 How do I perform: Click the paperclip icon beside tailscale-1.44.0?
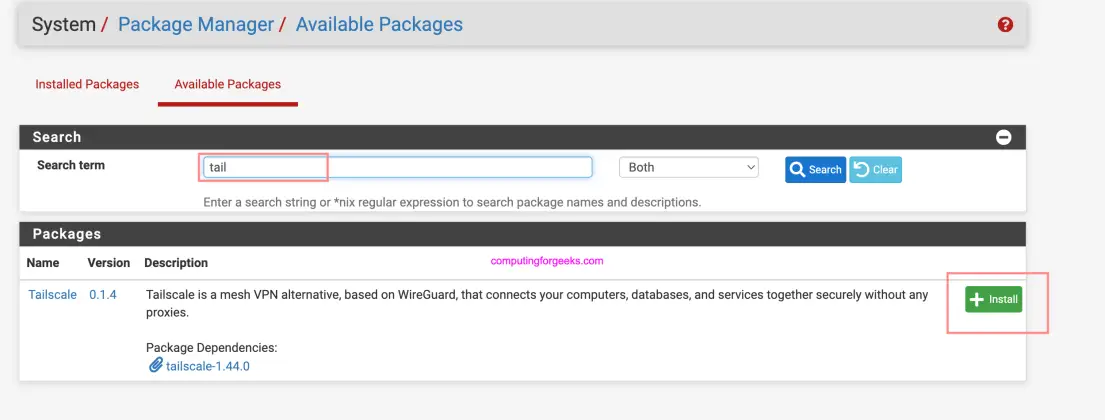[x=156, y=366]
